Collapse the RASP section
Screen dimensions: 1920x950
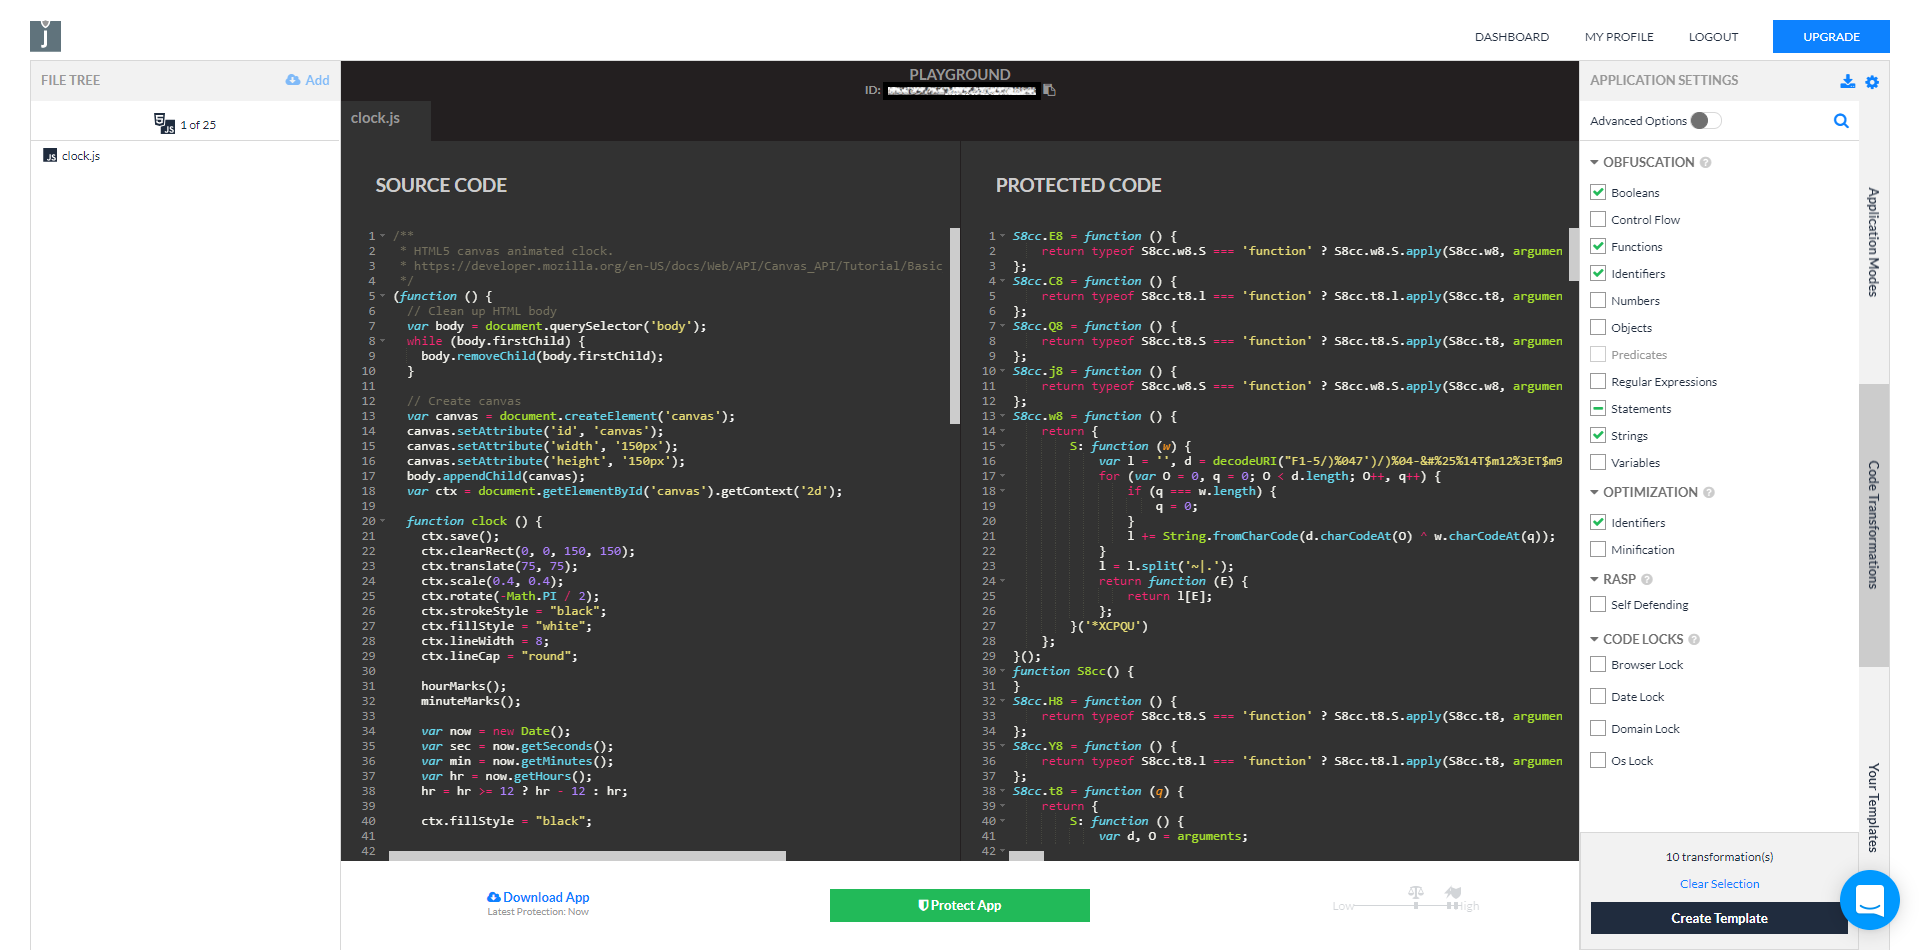point(1594,579)
